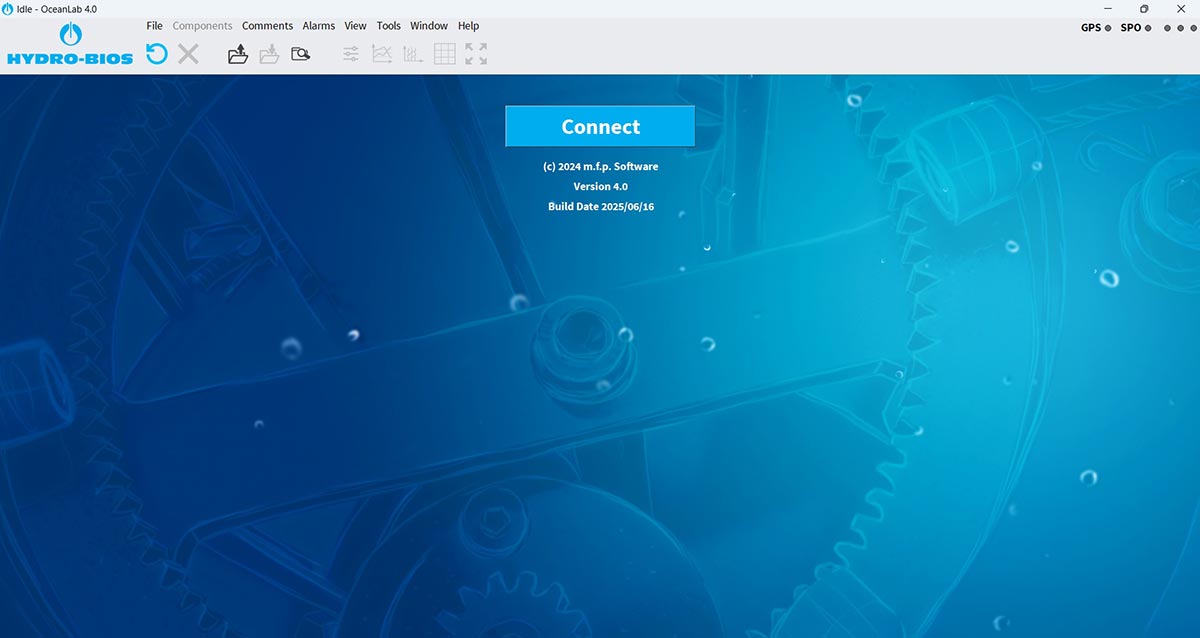The width and height of the screenshot is (1200, 638).
Task: Open the Help menu
Action: (468, 26)
